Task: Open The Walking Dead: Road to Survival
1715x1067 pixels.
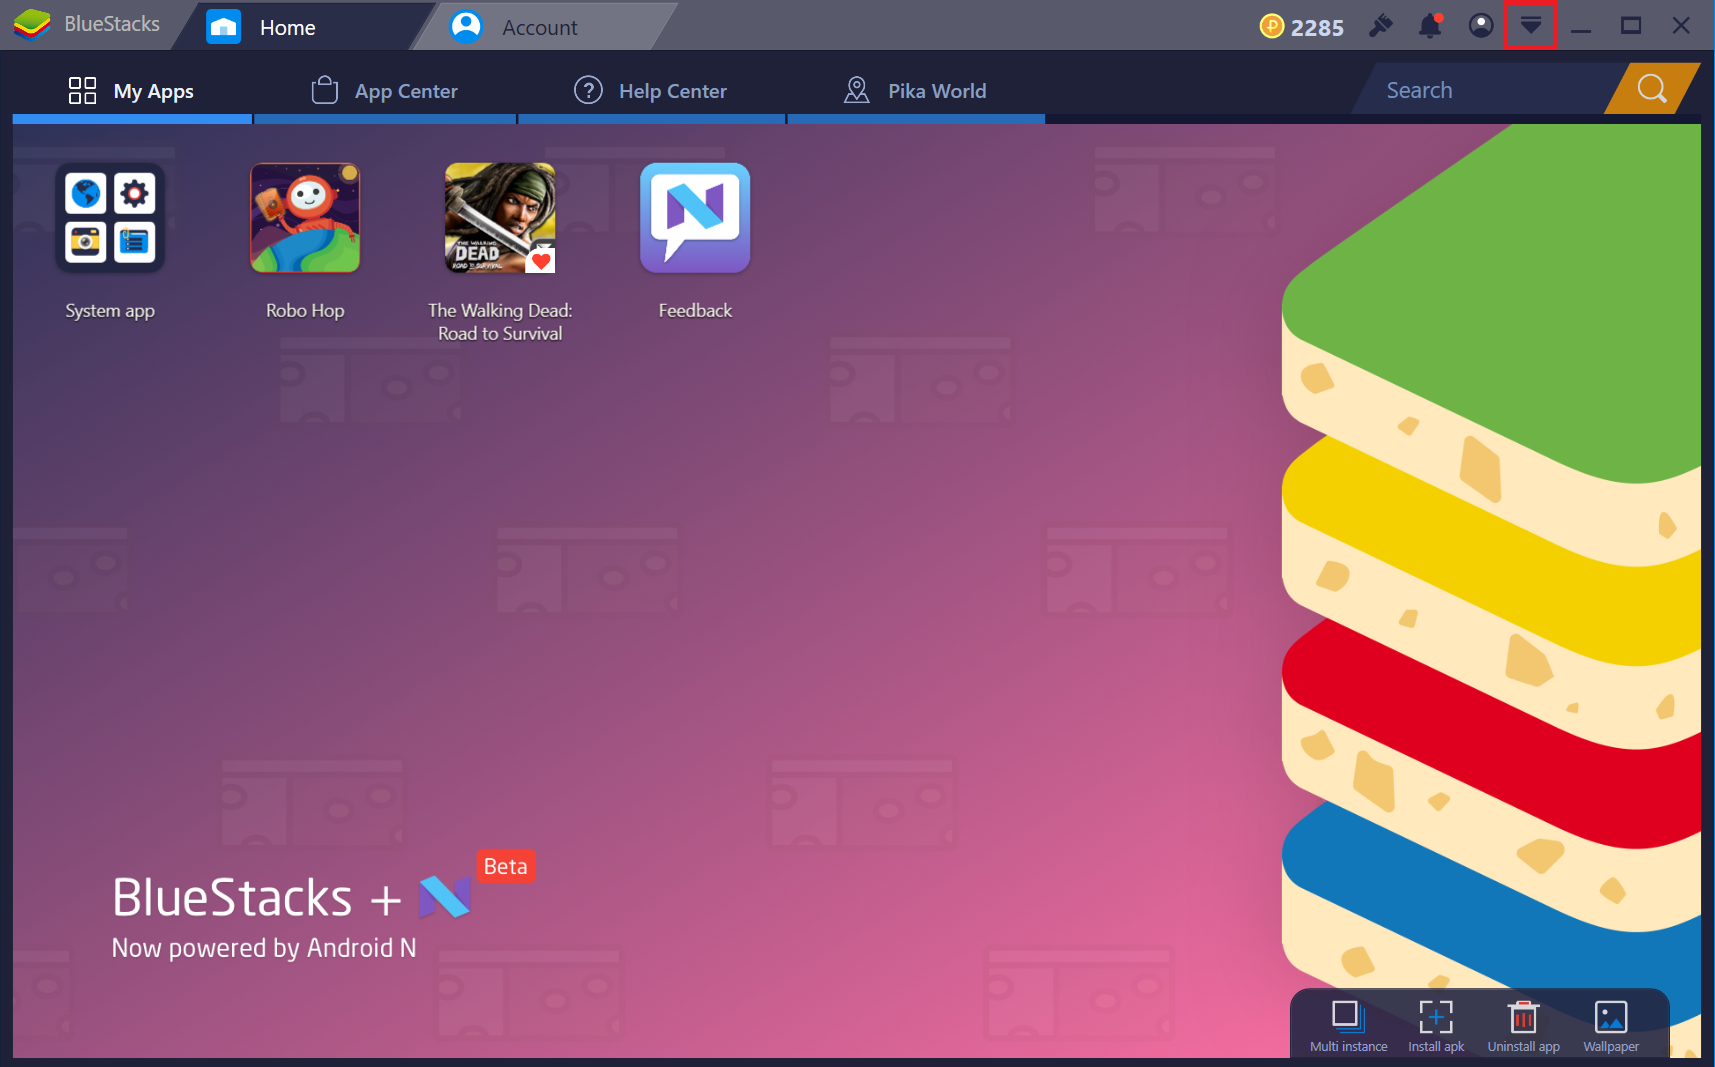Action: pos(500,218)
